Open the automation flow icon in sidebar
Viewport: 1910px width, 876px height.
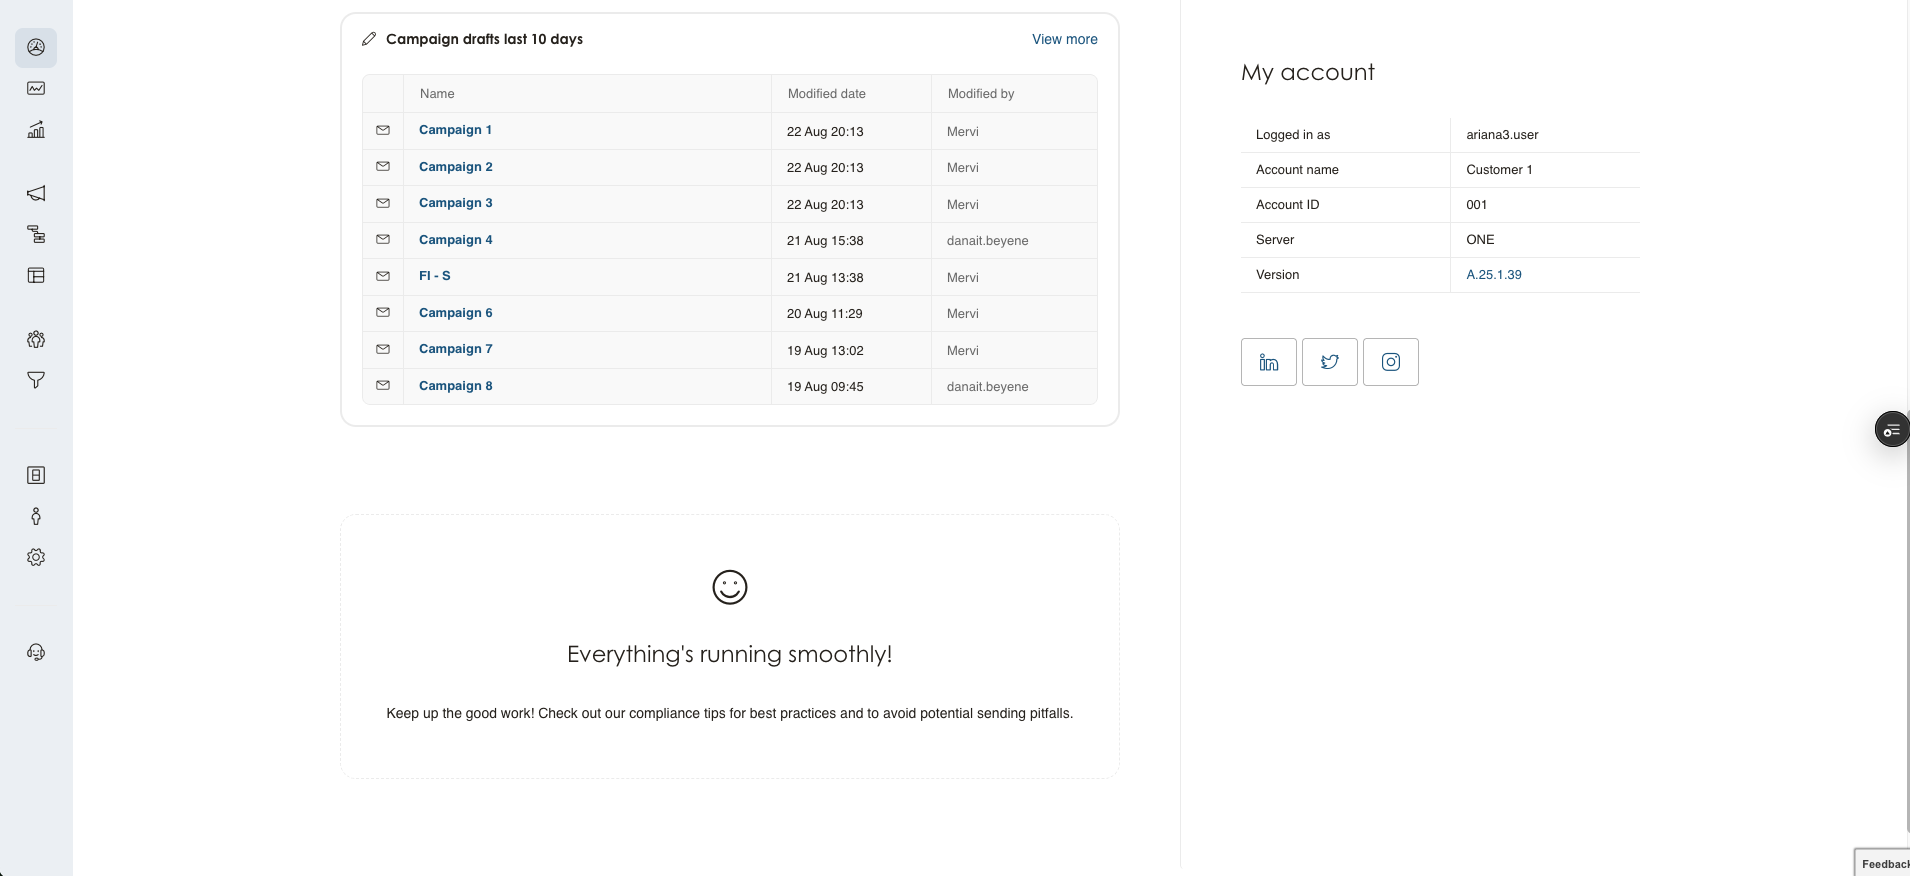click(36, 234)
